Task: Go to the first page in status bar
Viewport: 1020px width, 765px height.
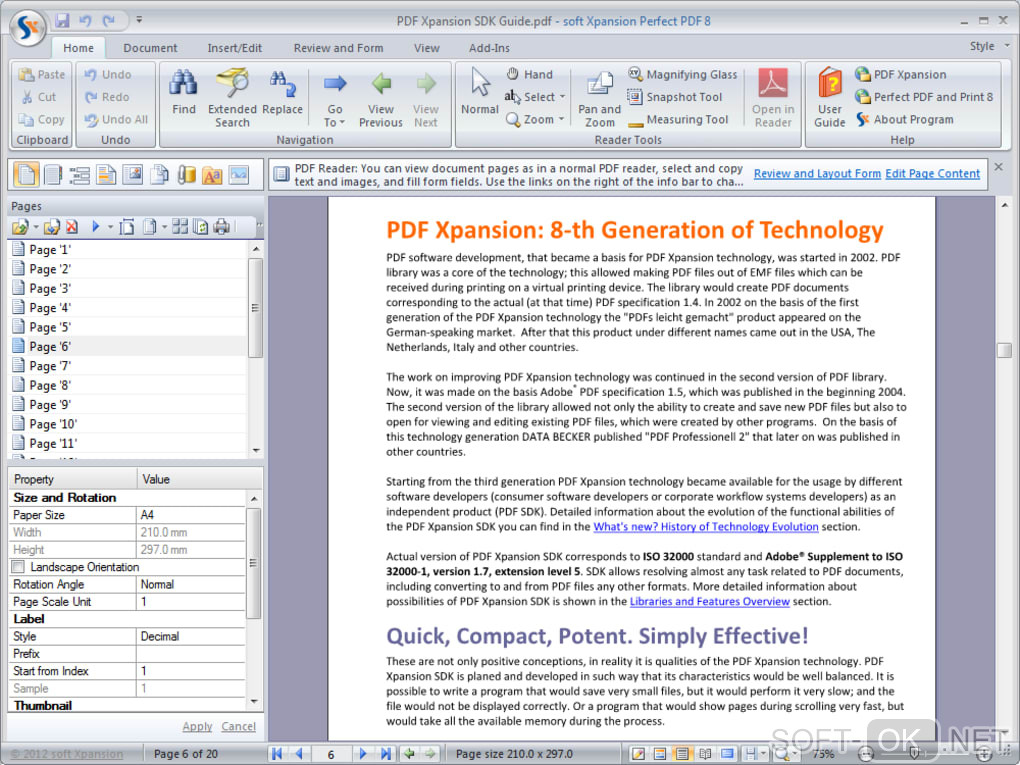Action: (x=277, y=753)
